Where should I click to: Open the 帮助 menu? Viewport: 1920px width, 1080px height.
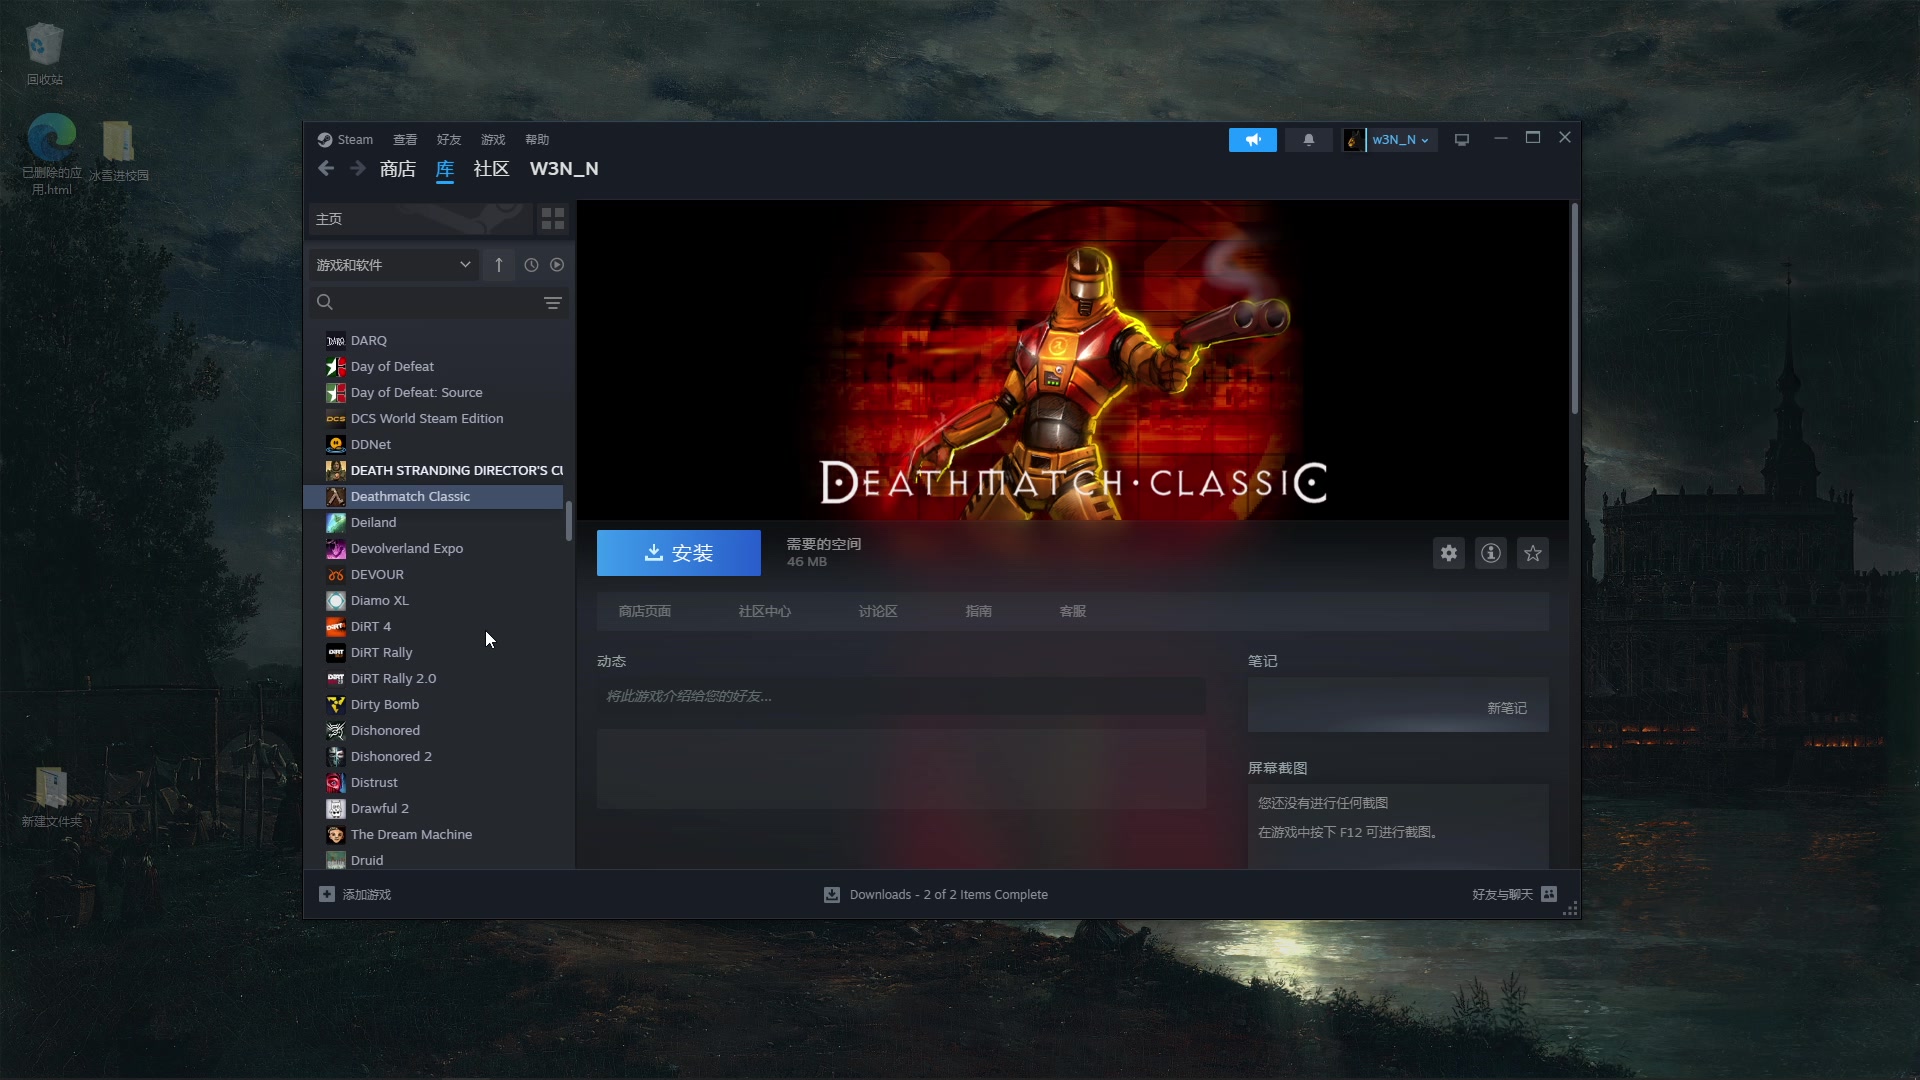(537, 140)
